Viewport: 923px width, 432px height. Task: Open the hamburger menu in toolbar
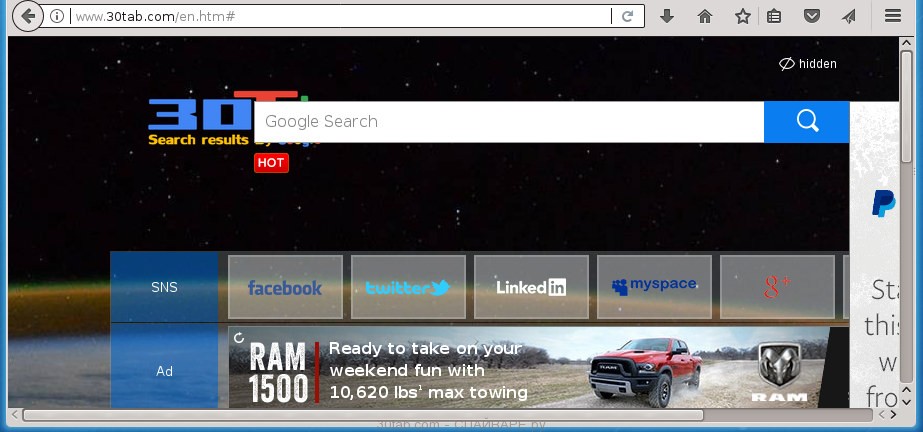coord(893,16)
